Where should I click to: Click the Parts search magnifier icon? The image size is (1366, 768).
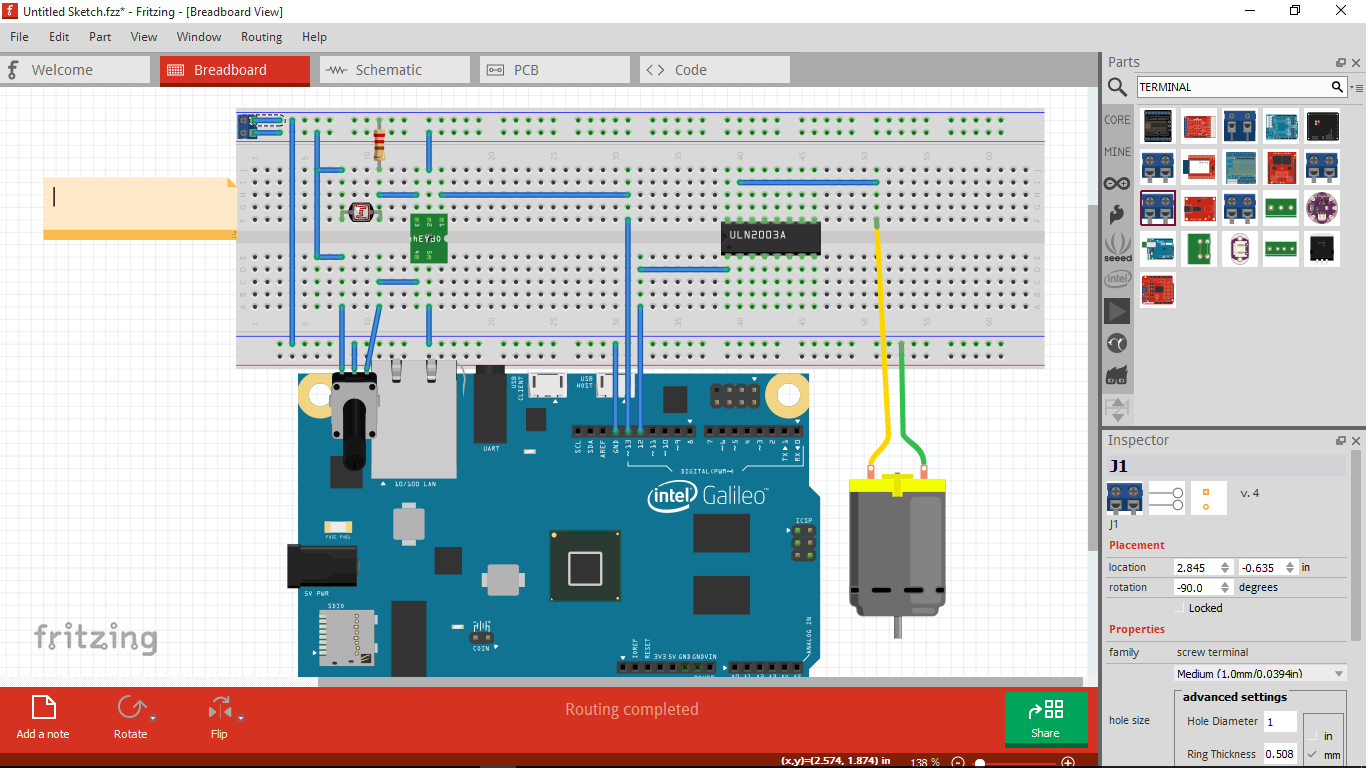(x=1117, y=88)
